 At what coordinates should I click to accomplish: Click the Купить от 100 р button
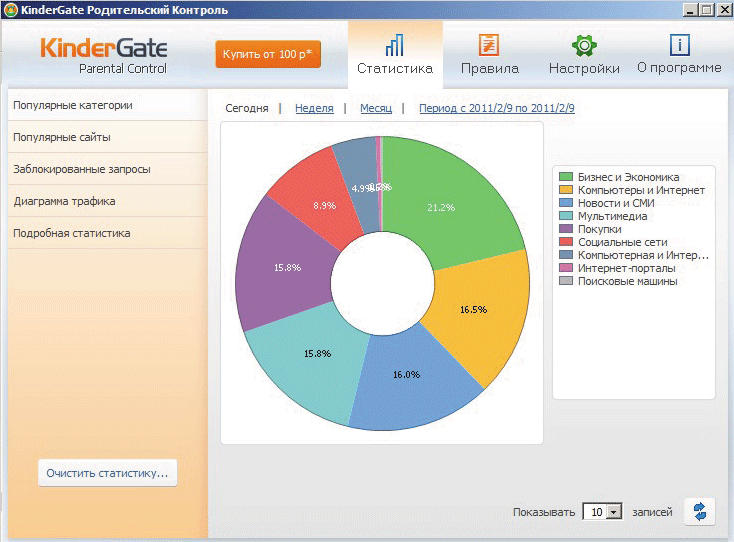pyautogui.click(x=268, y=54)
